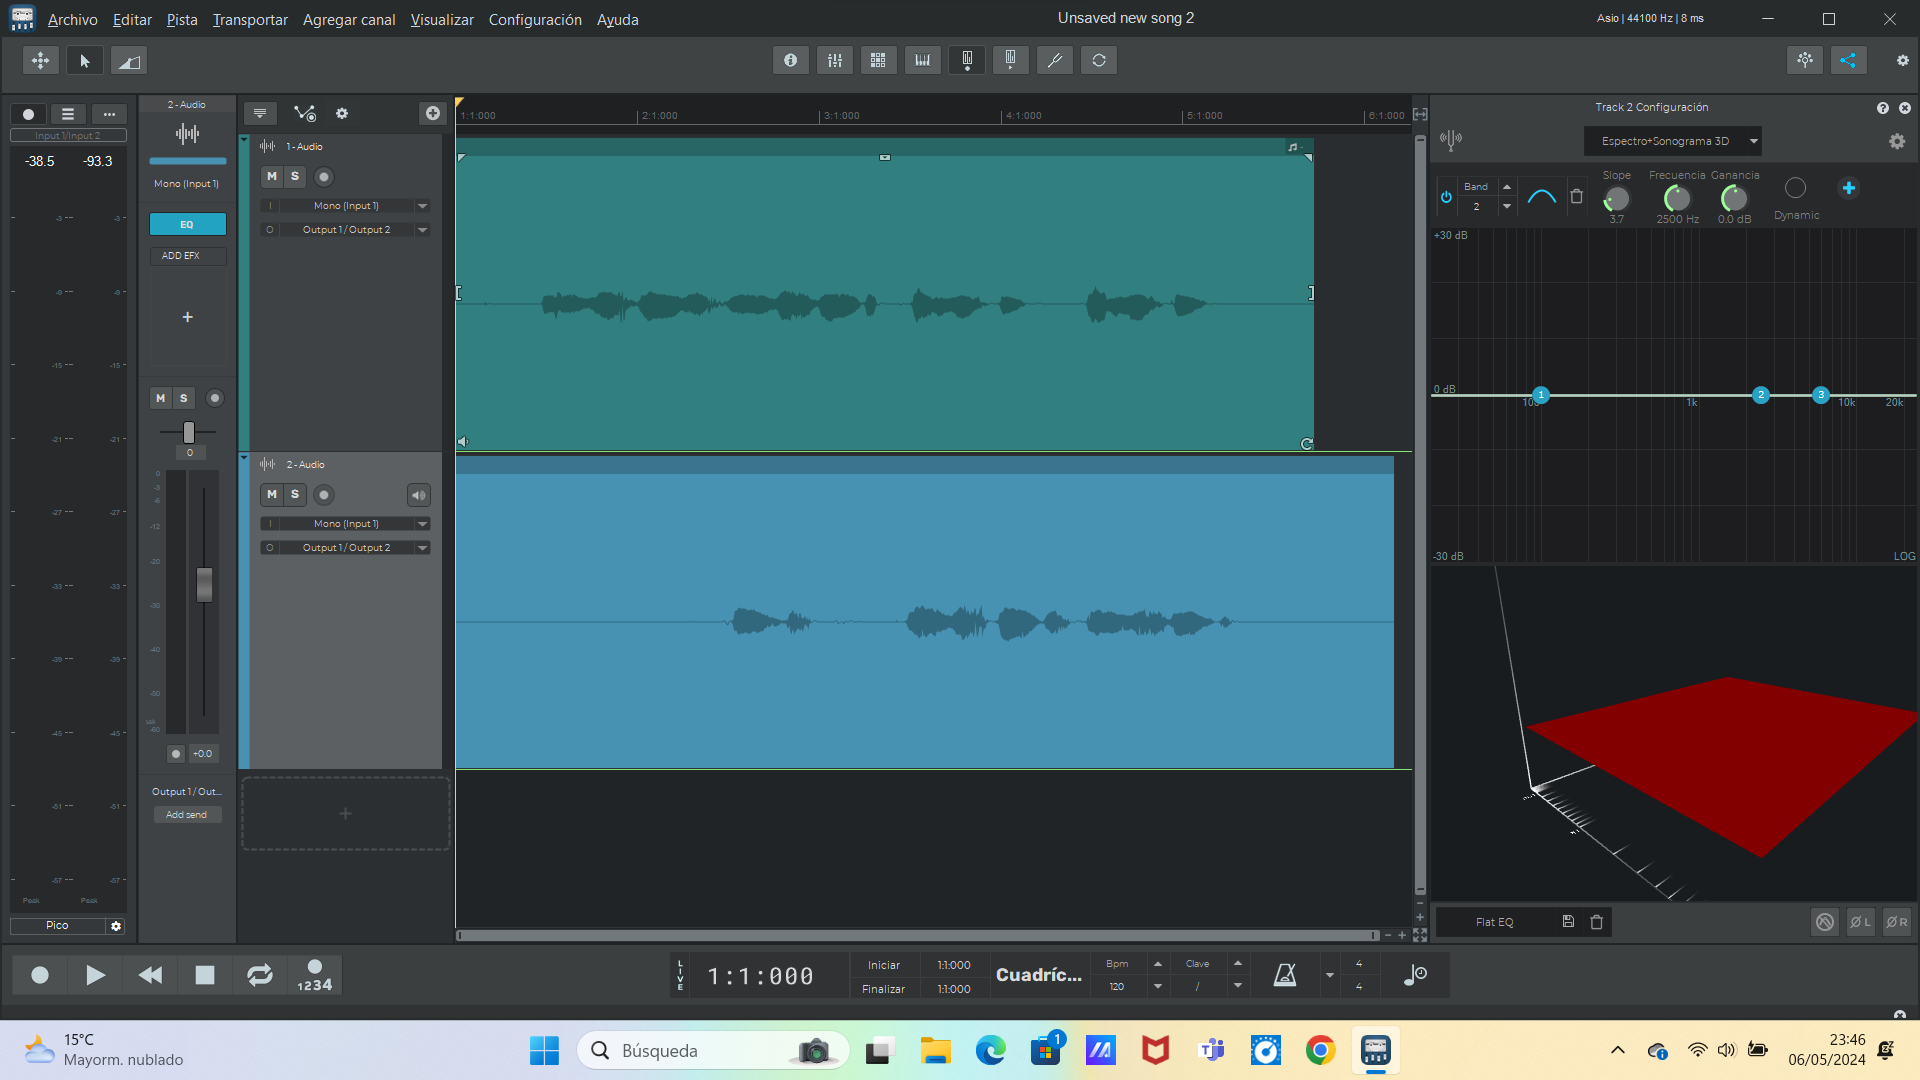Image resolution: width=1920 pixels, height=1080 pixels.
Task: Increase the EQ band number
Action: [x=1507, y=187]
